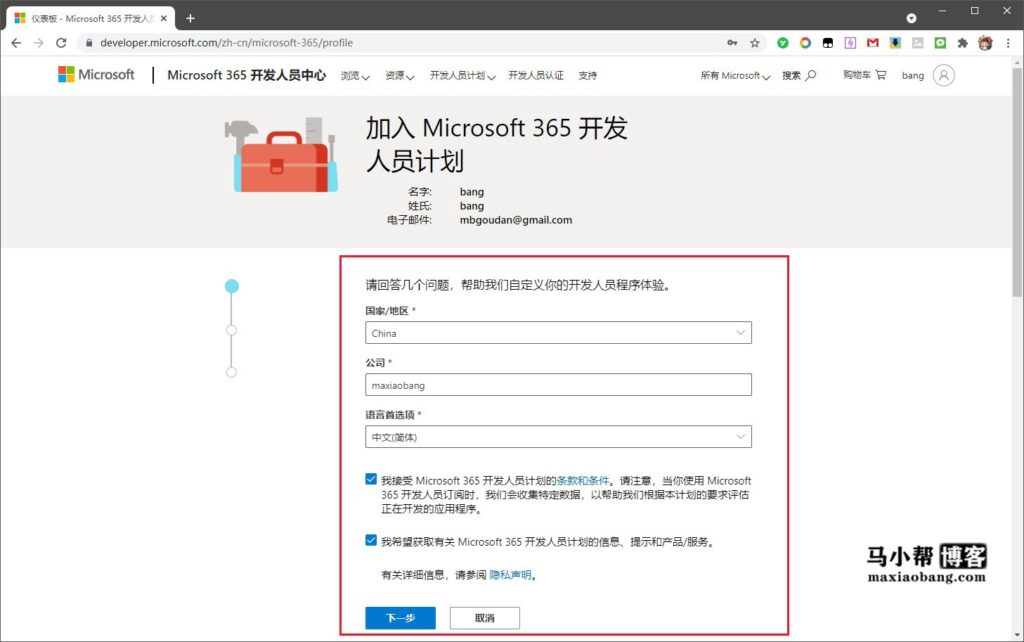This screenshot has height=642, width=1024.
Task: Click the second progress step circle
Action: 231,330
